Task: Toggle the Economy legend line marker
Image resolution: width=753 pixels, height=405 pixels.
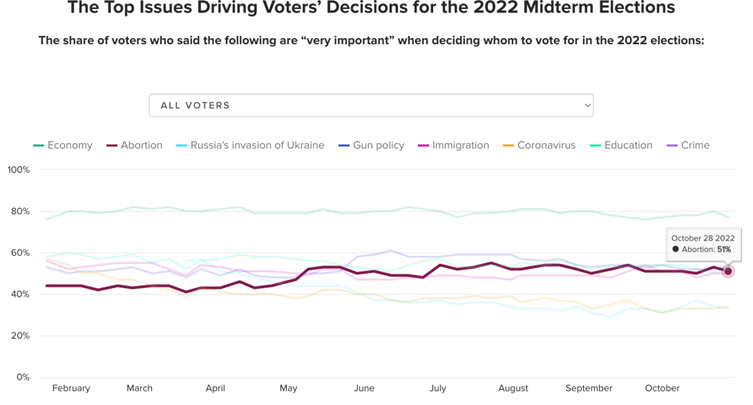Action: point(38,146)
